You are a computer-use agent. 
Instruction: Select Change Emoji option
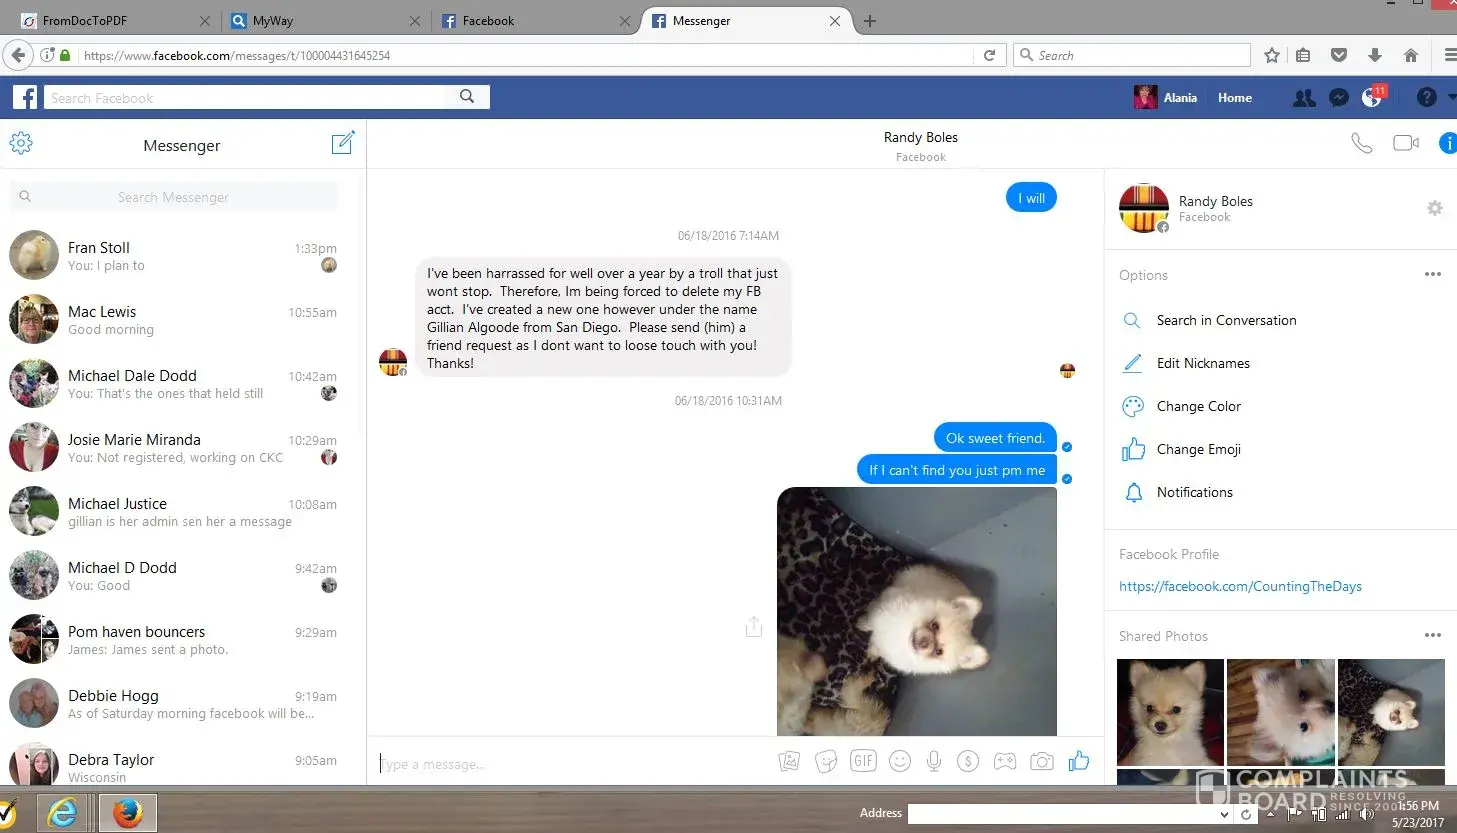tap(1198, 449)
